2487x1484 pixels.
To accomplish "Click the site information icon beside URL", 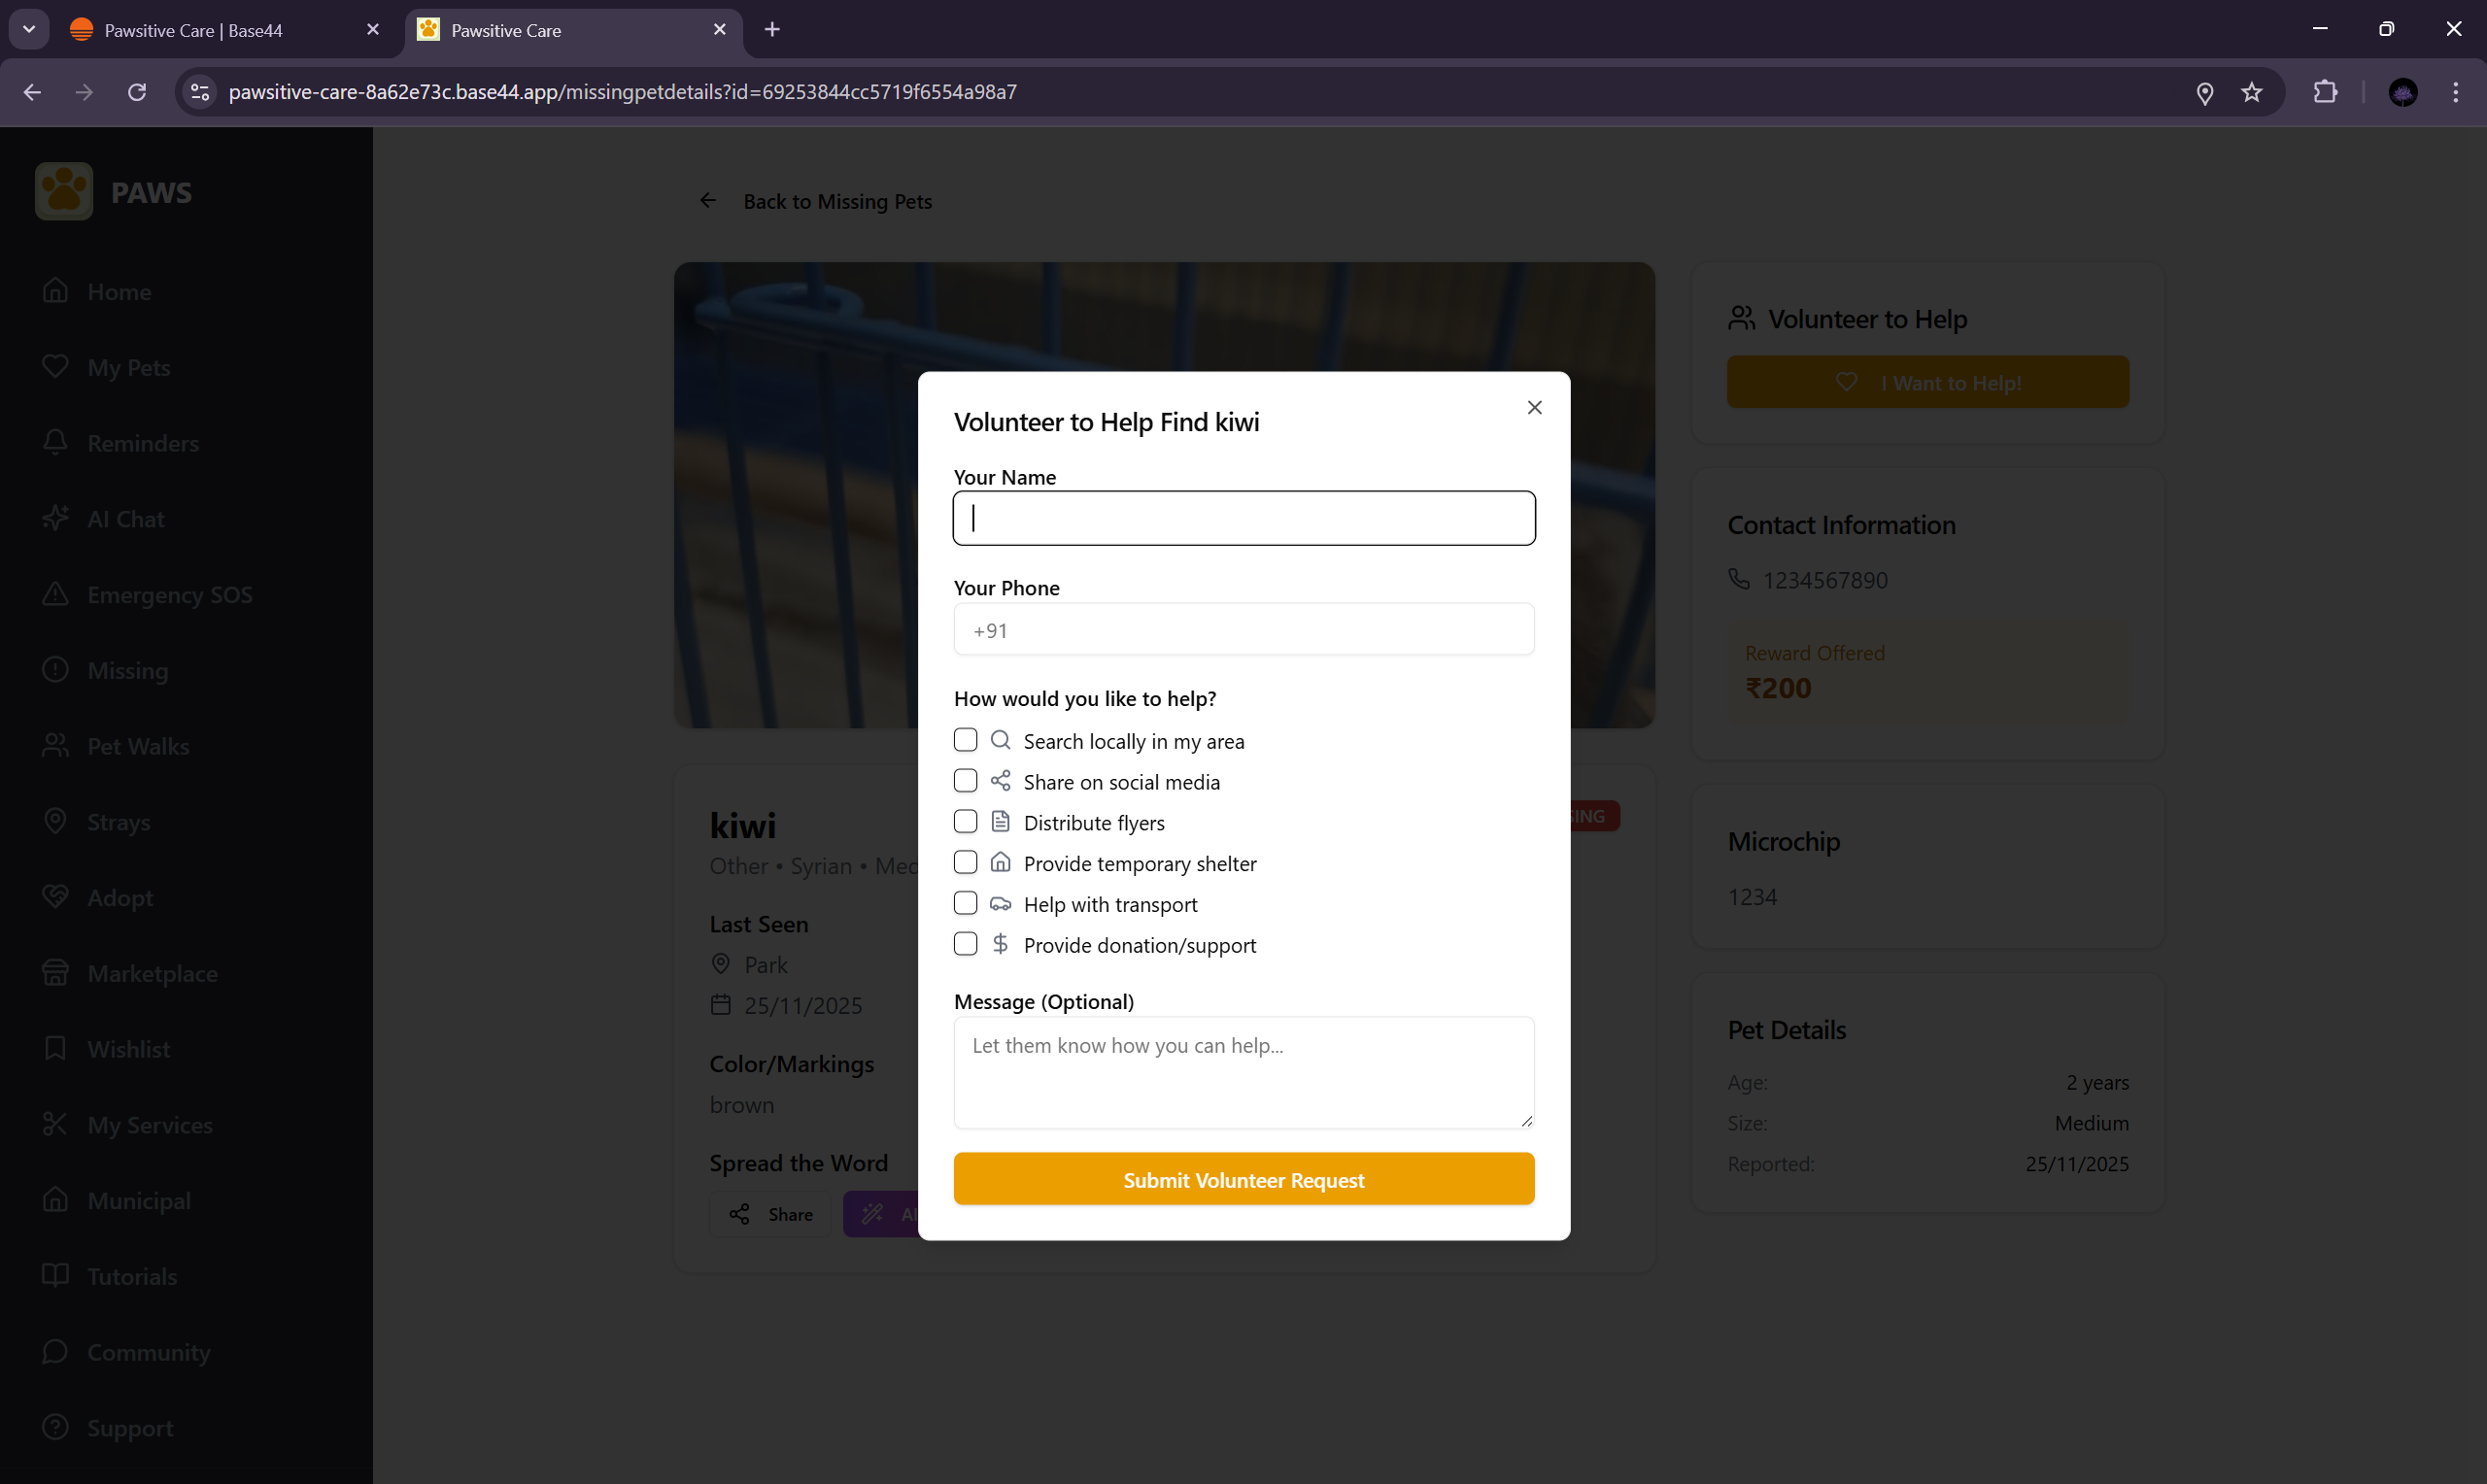I will [x=200, y=92].
